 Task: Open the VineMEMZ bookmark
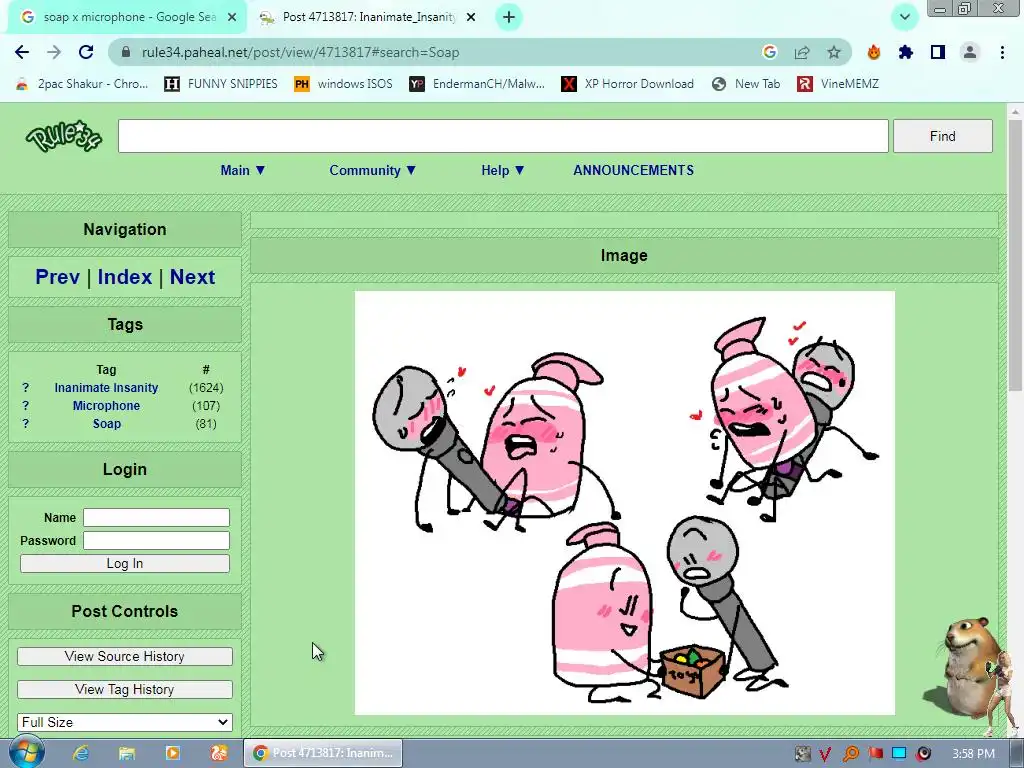tap(839, 84)
